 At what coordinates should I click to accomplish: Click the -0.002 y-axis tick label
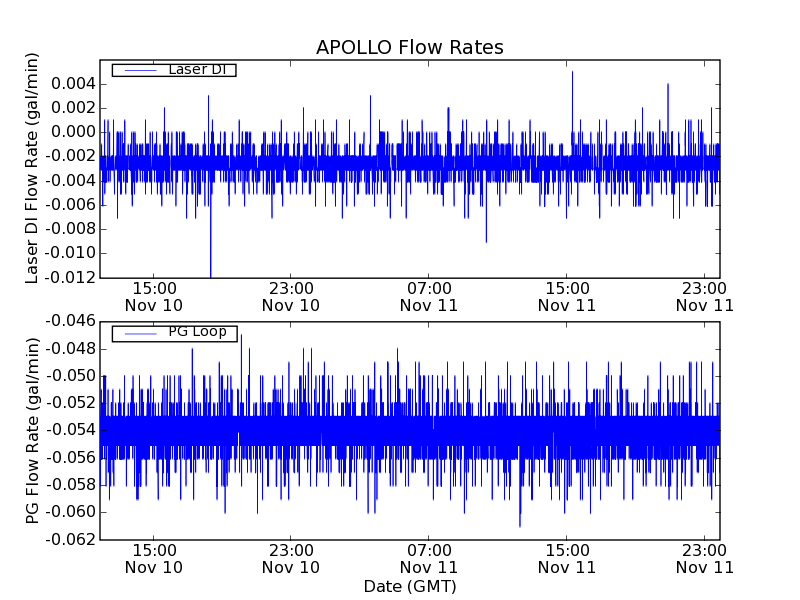point(70,156)
